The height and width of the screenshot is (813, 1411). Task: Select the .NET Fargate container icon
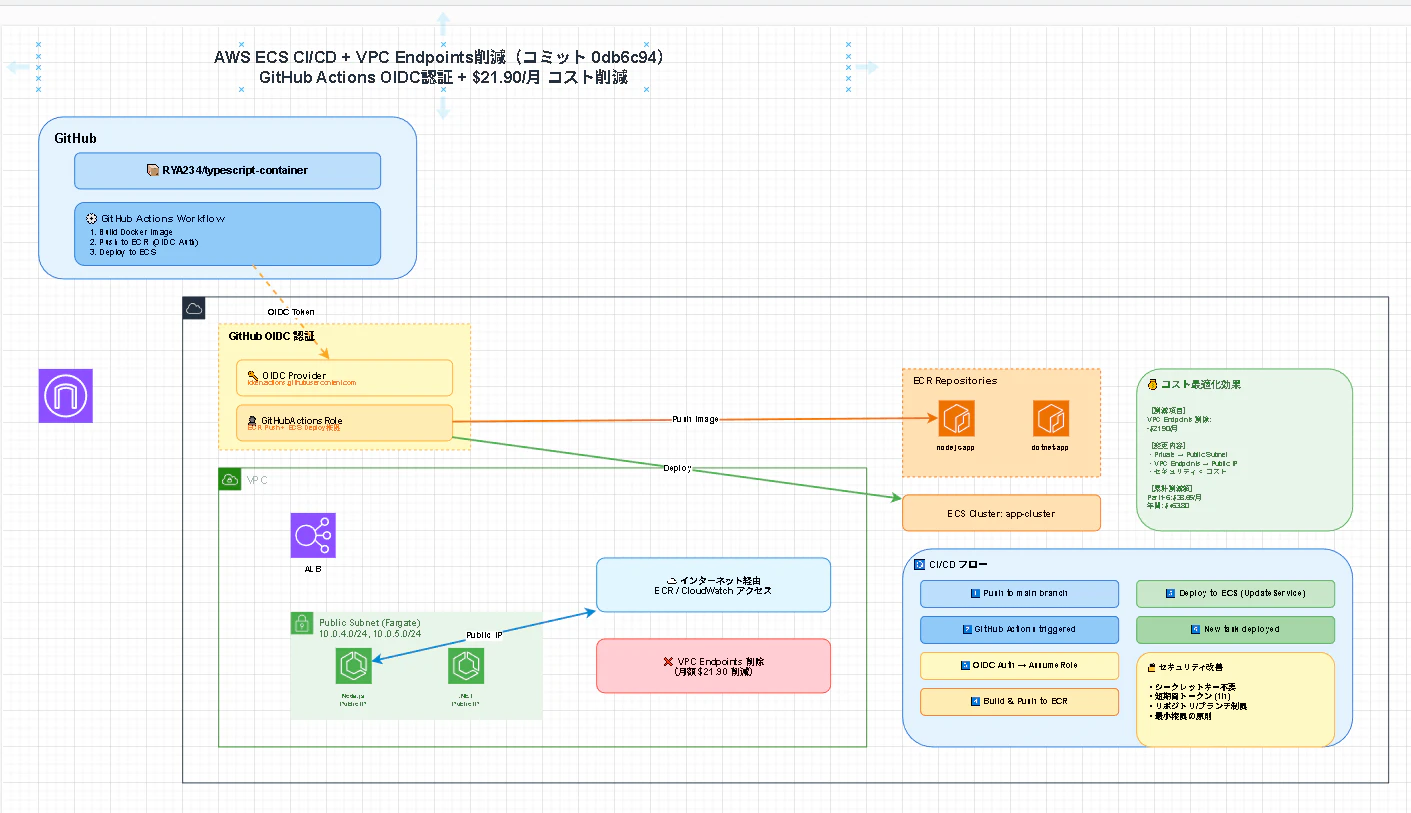click(x=466, y=665)
